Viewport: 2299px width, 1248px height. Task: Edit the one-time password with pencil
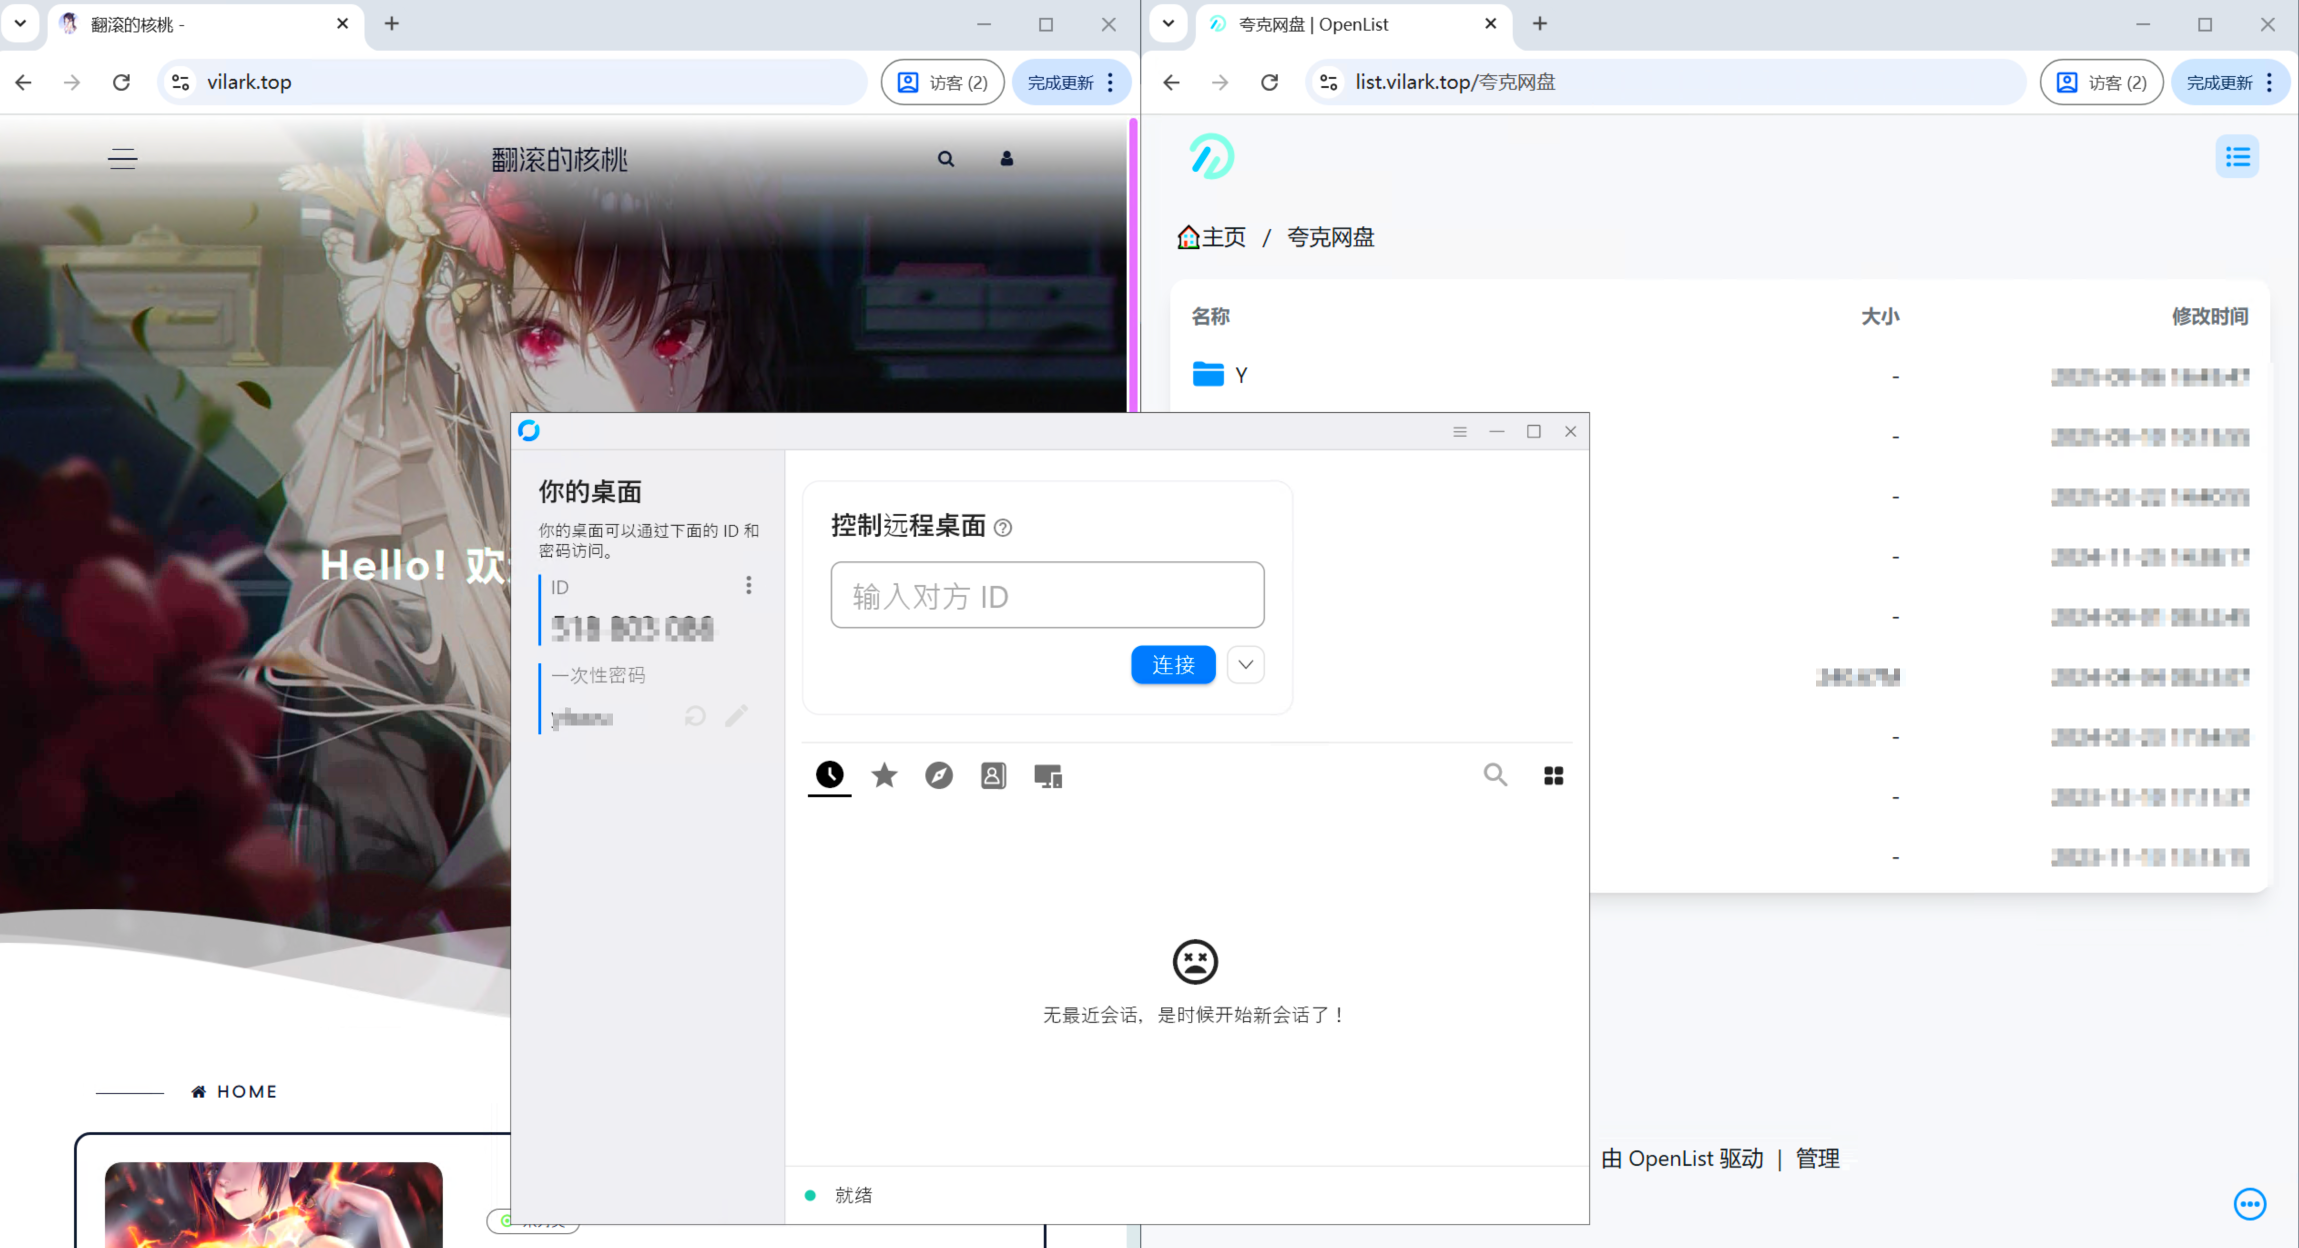(x=737, y=716)
